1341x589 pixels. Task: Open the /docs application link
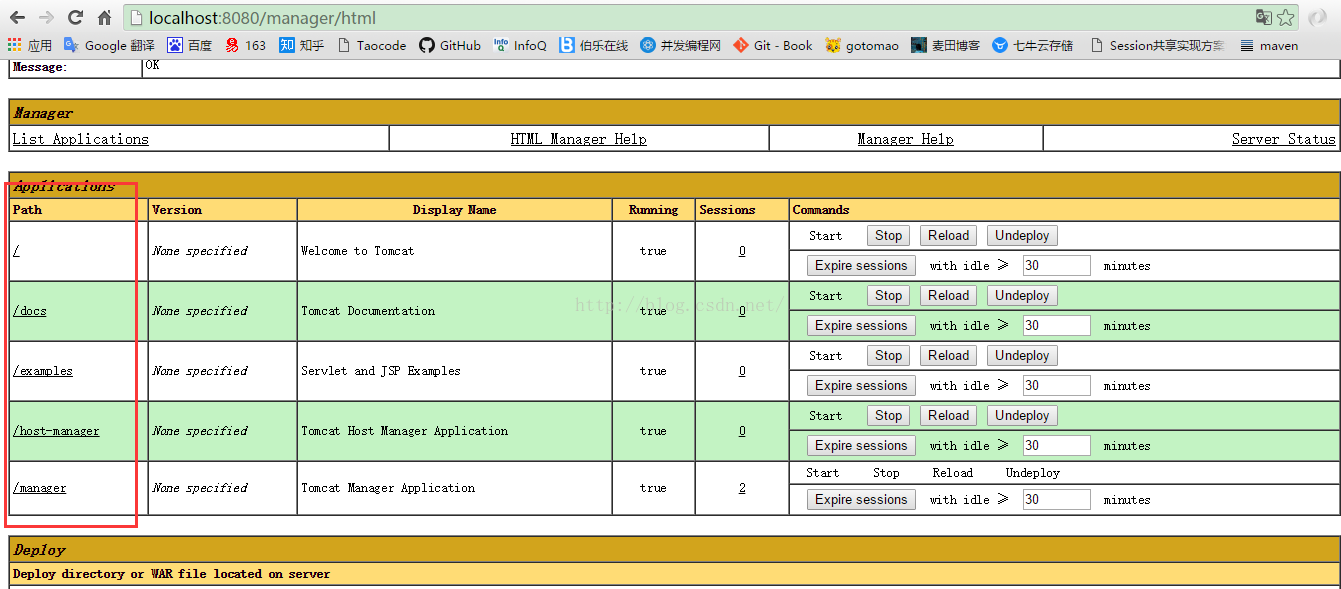tap(30, 311)
